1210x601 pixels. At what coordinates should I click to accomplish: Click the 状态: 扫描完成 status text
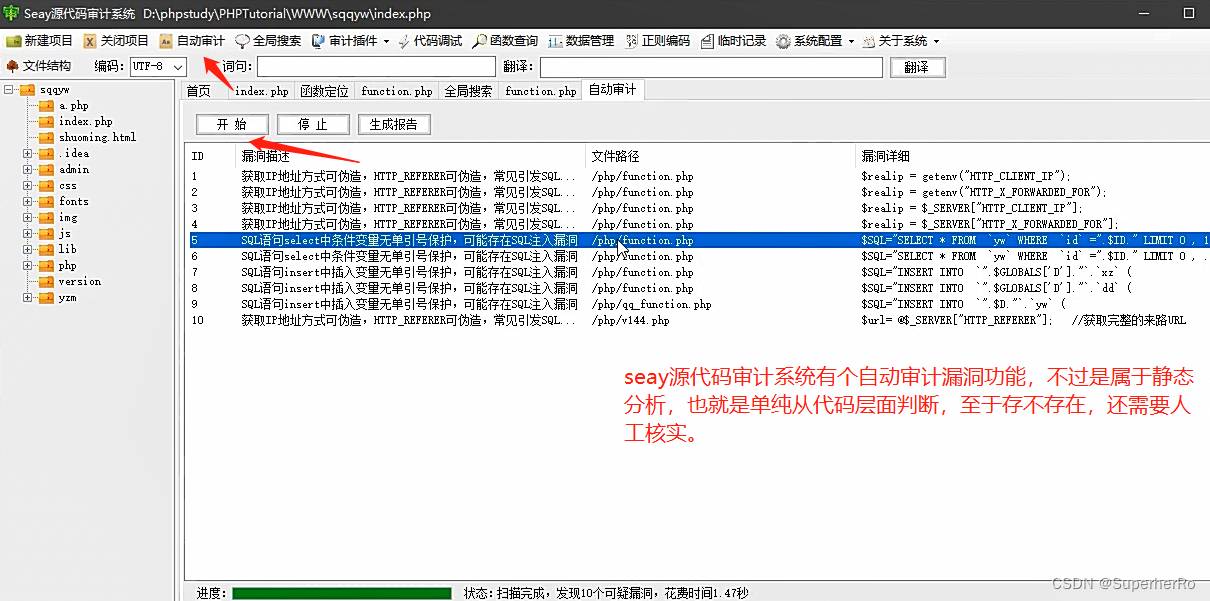click(x=606, y=593)
